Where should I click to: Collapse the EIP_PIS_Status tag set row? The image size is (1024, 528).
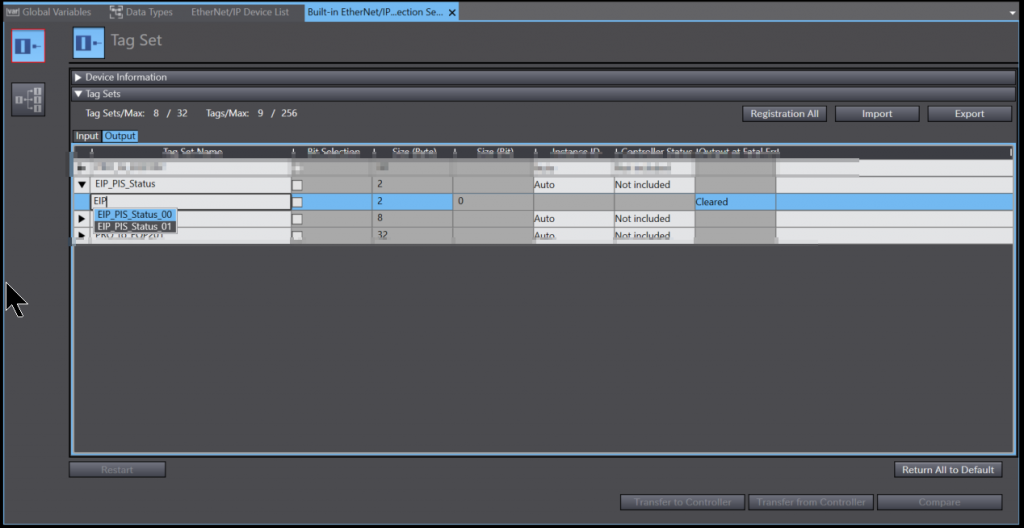[x=82, y=185]
